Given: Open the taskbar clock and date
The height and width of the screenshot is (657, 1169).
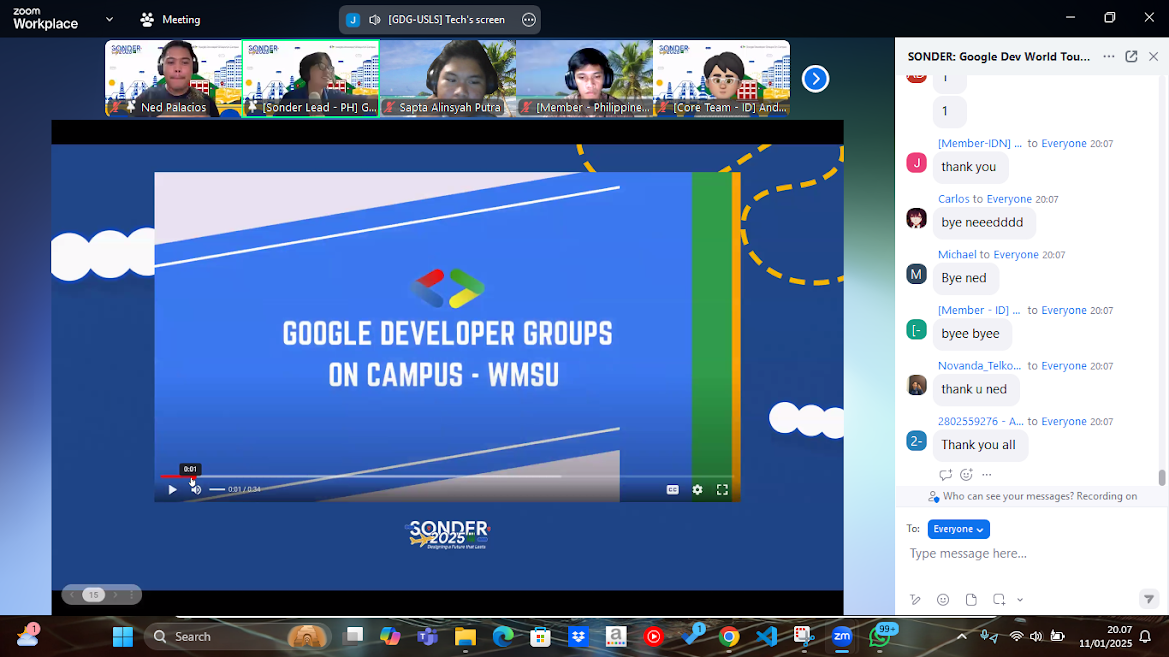Looking at the screenshot, I should pos(1105,637).
